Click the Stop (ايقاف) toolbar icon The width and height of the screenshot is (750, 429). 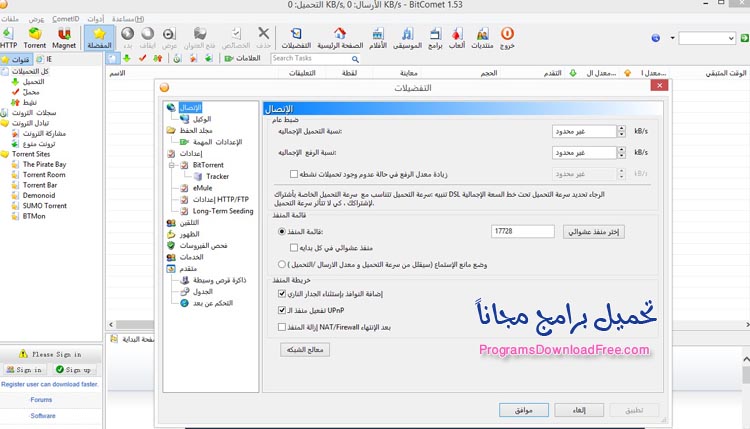[x=147, y=38]
